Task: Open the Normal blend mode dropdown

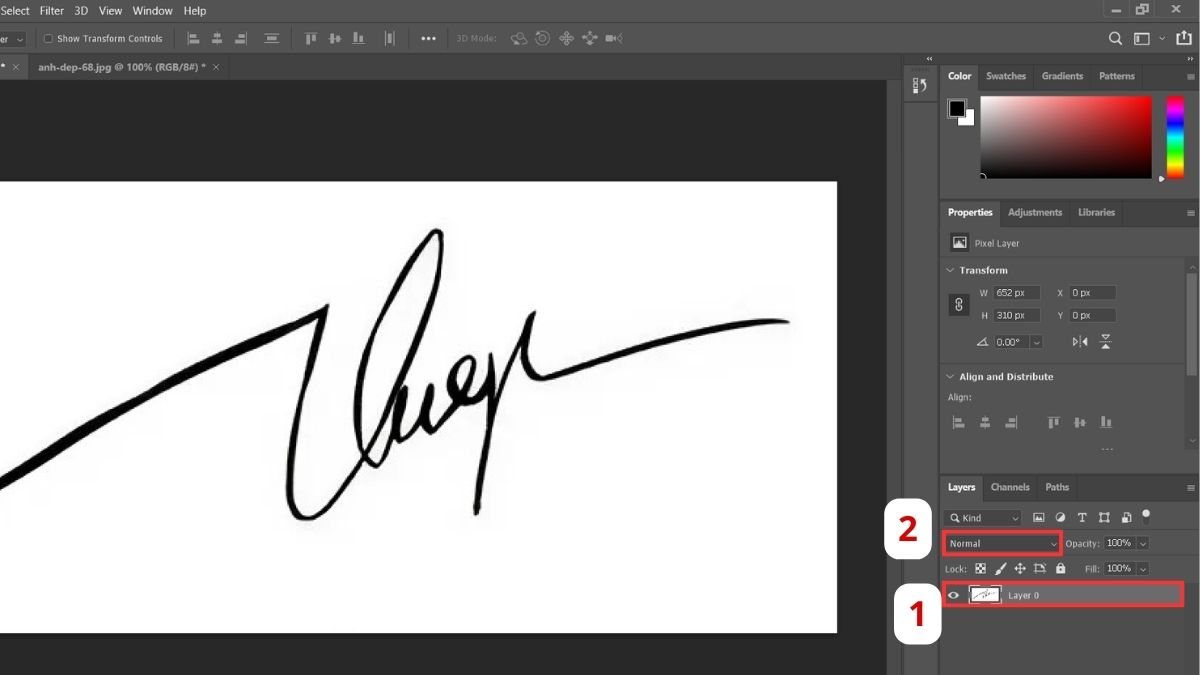Action: click(x=1002, y=543)
